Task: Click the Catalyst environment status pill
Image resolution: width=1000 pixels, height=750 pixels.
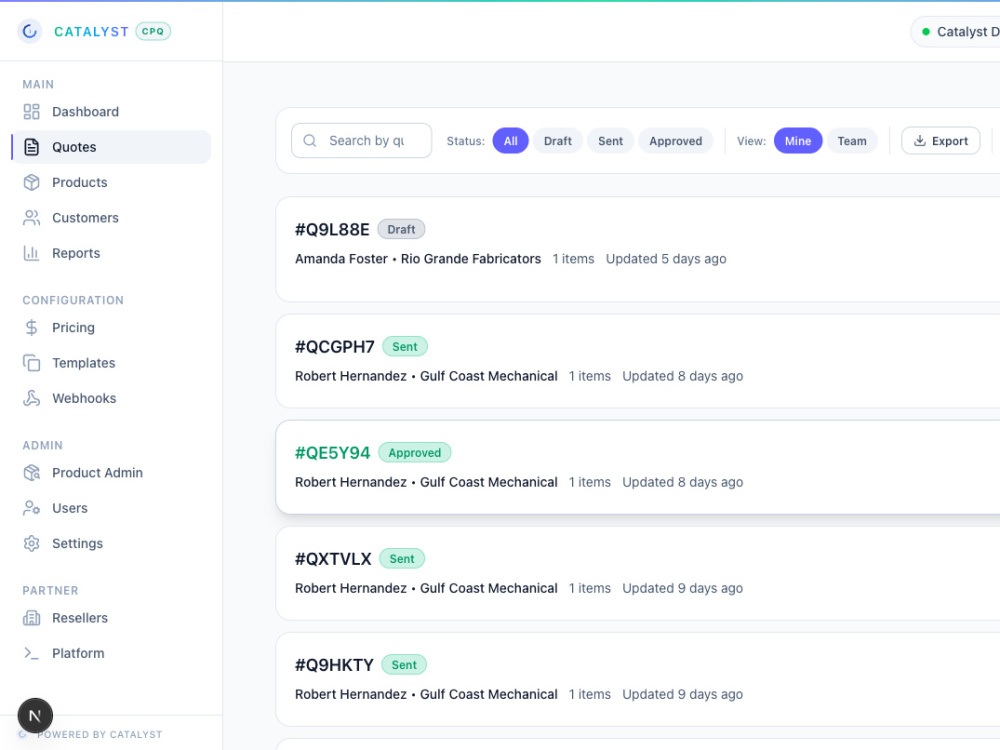Action: click(957, 32)
